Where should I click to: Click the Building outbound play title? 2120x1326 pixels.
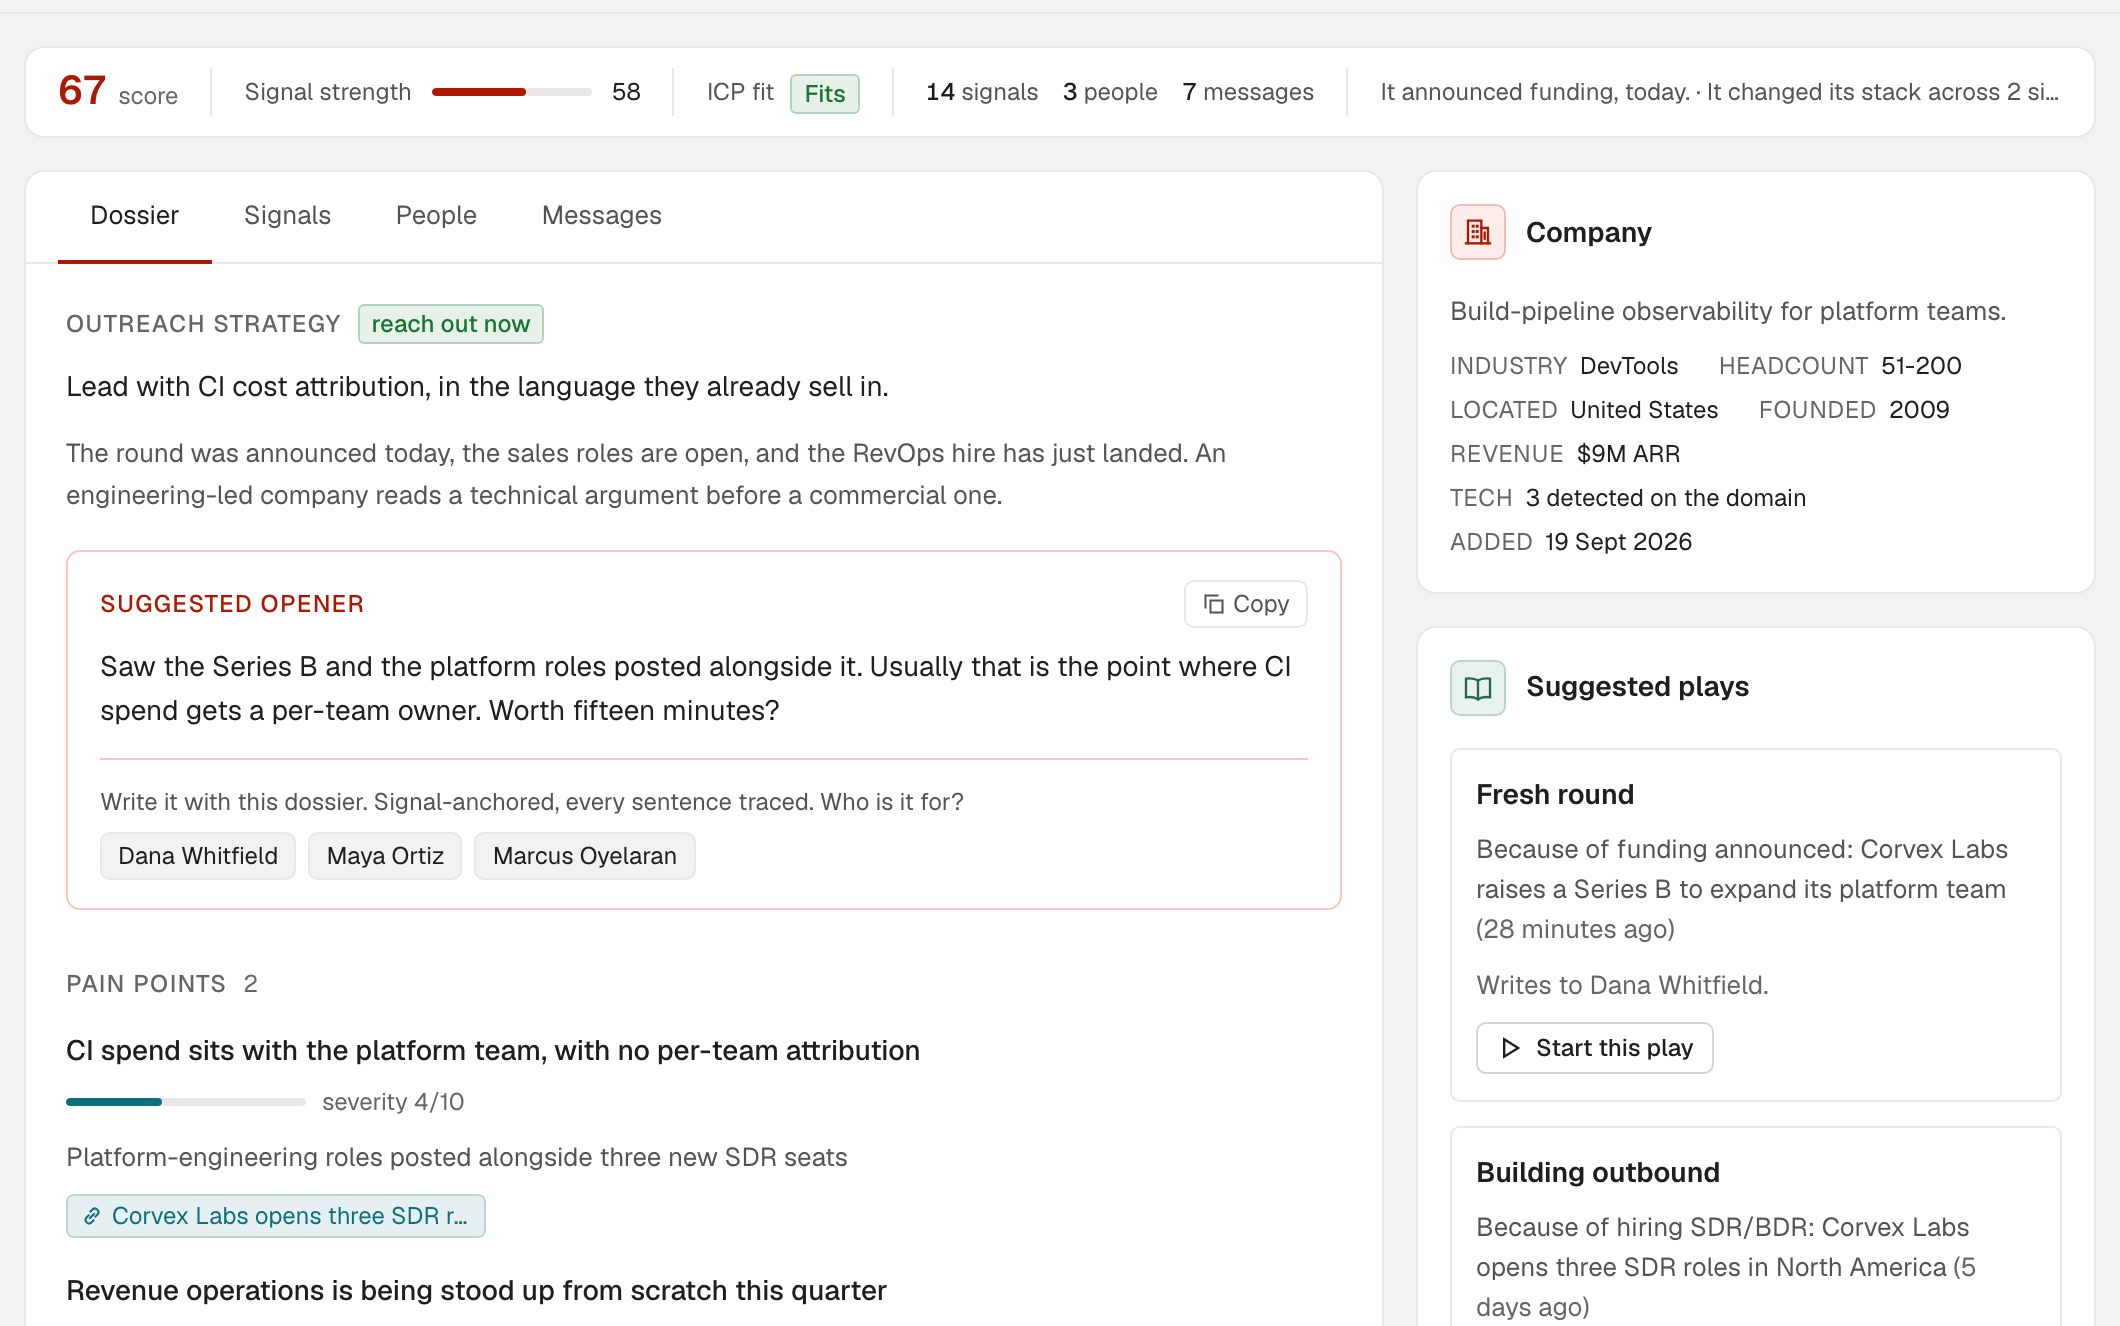tap(1598, 1173)
